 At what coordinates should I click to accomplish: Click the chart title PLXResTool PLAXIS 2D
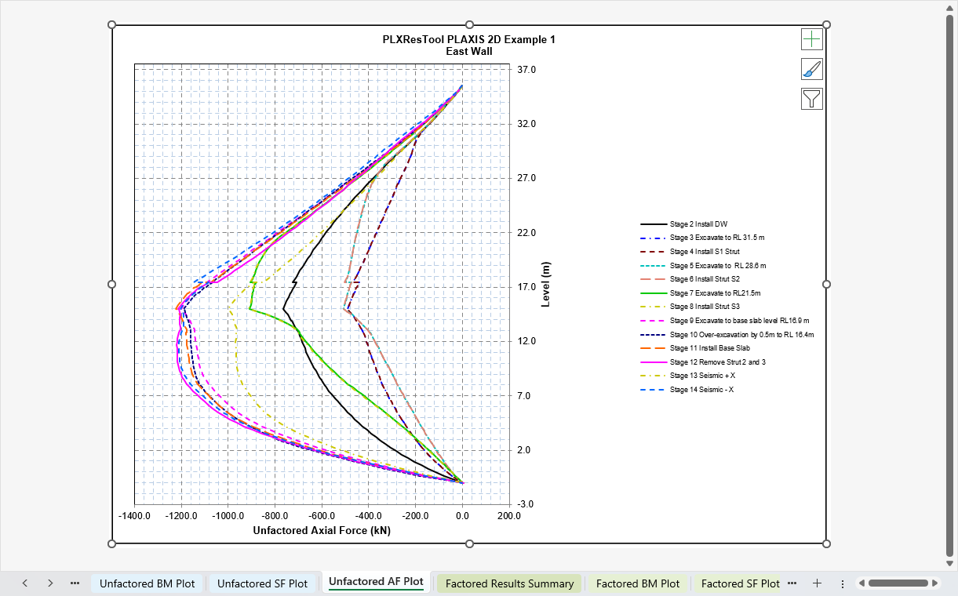pyautogui.click(x=469, y=45)
